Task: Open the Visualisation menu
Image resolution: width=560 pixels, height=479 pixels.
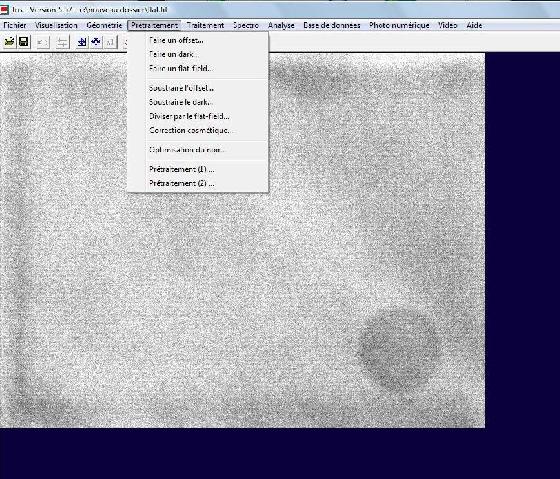Action: 56,25
